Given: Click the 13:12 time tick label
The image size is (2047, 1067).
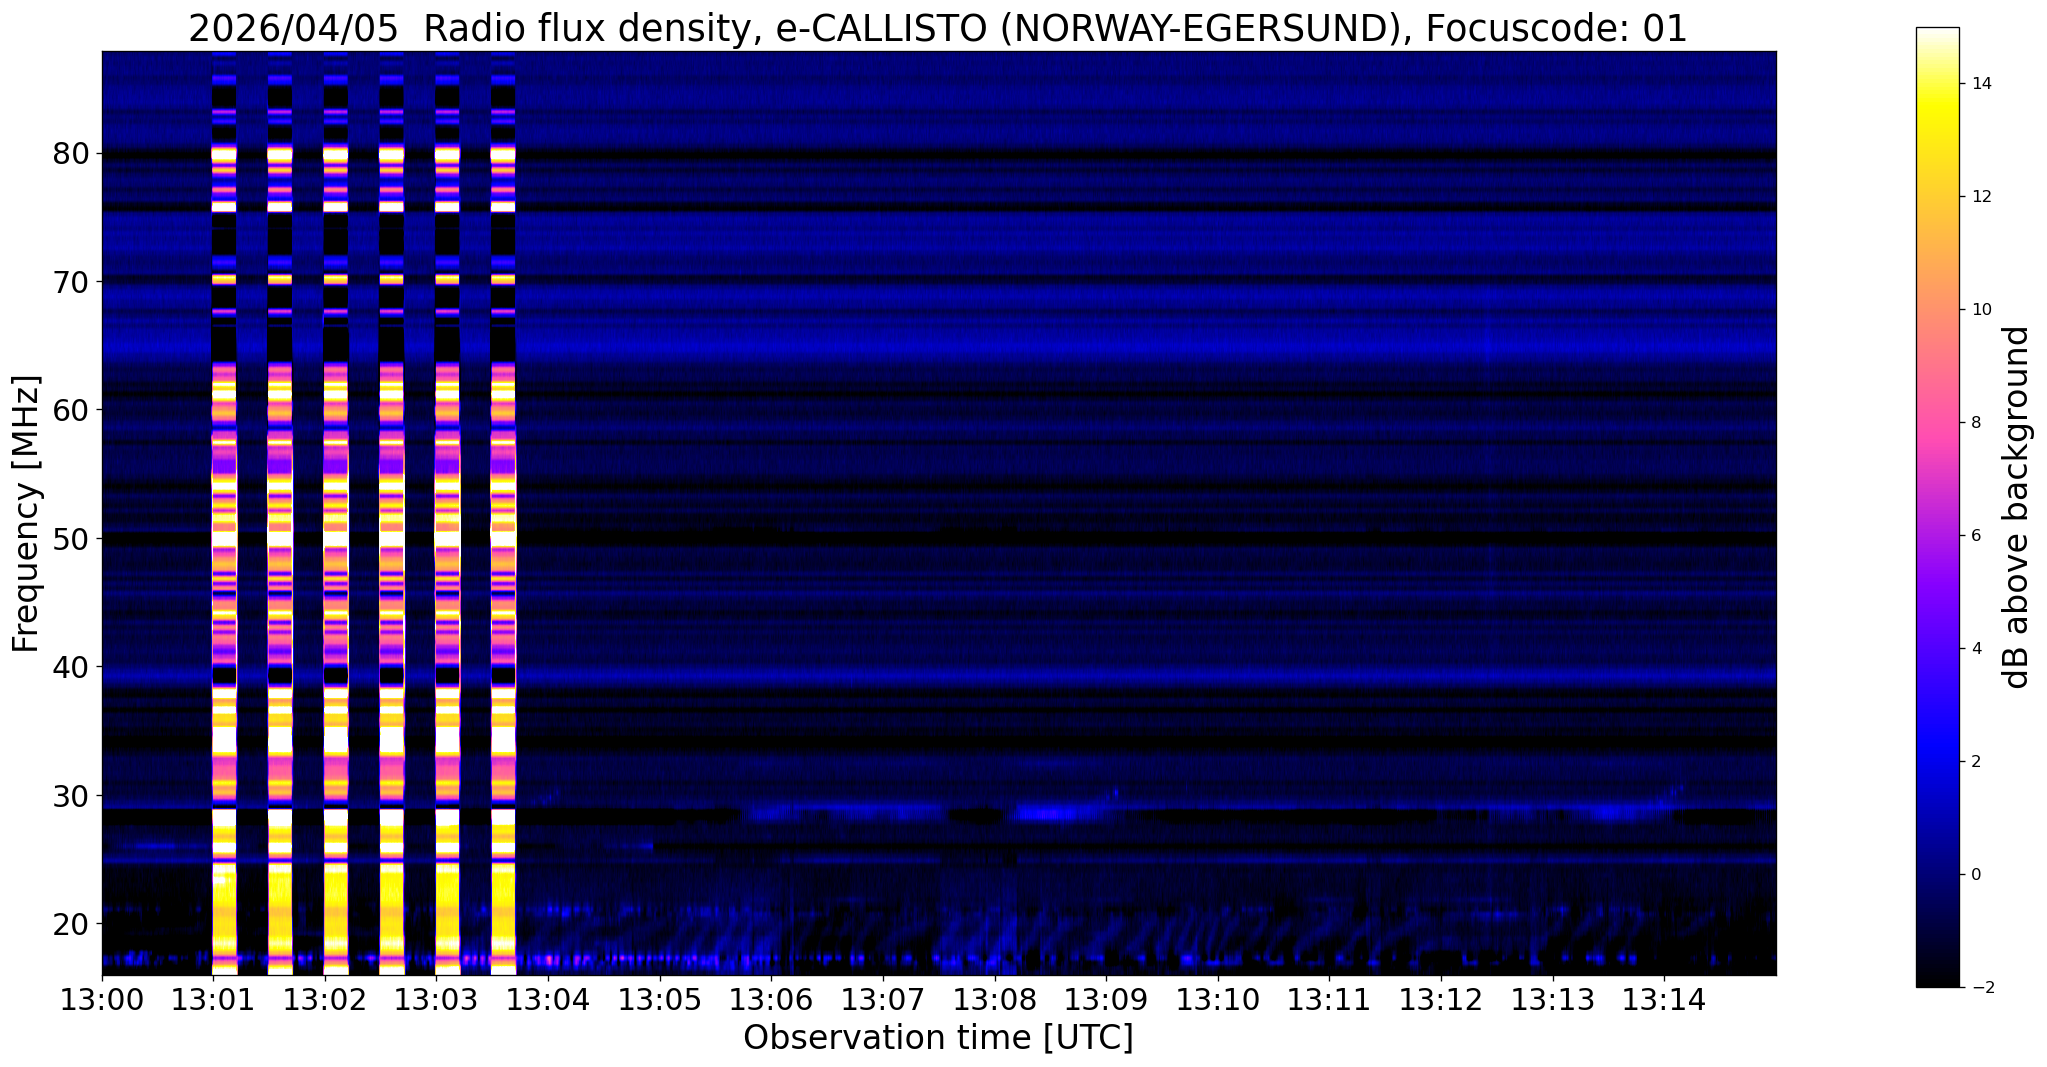Looking at the screenshot, I should [1442, 999].
